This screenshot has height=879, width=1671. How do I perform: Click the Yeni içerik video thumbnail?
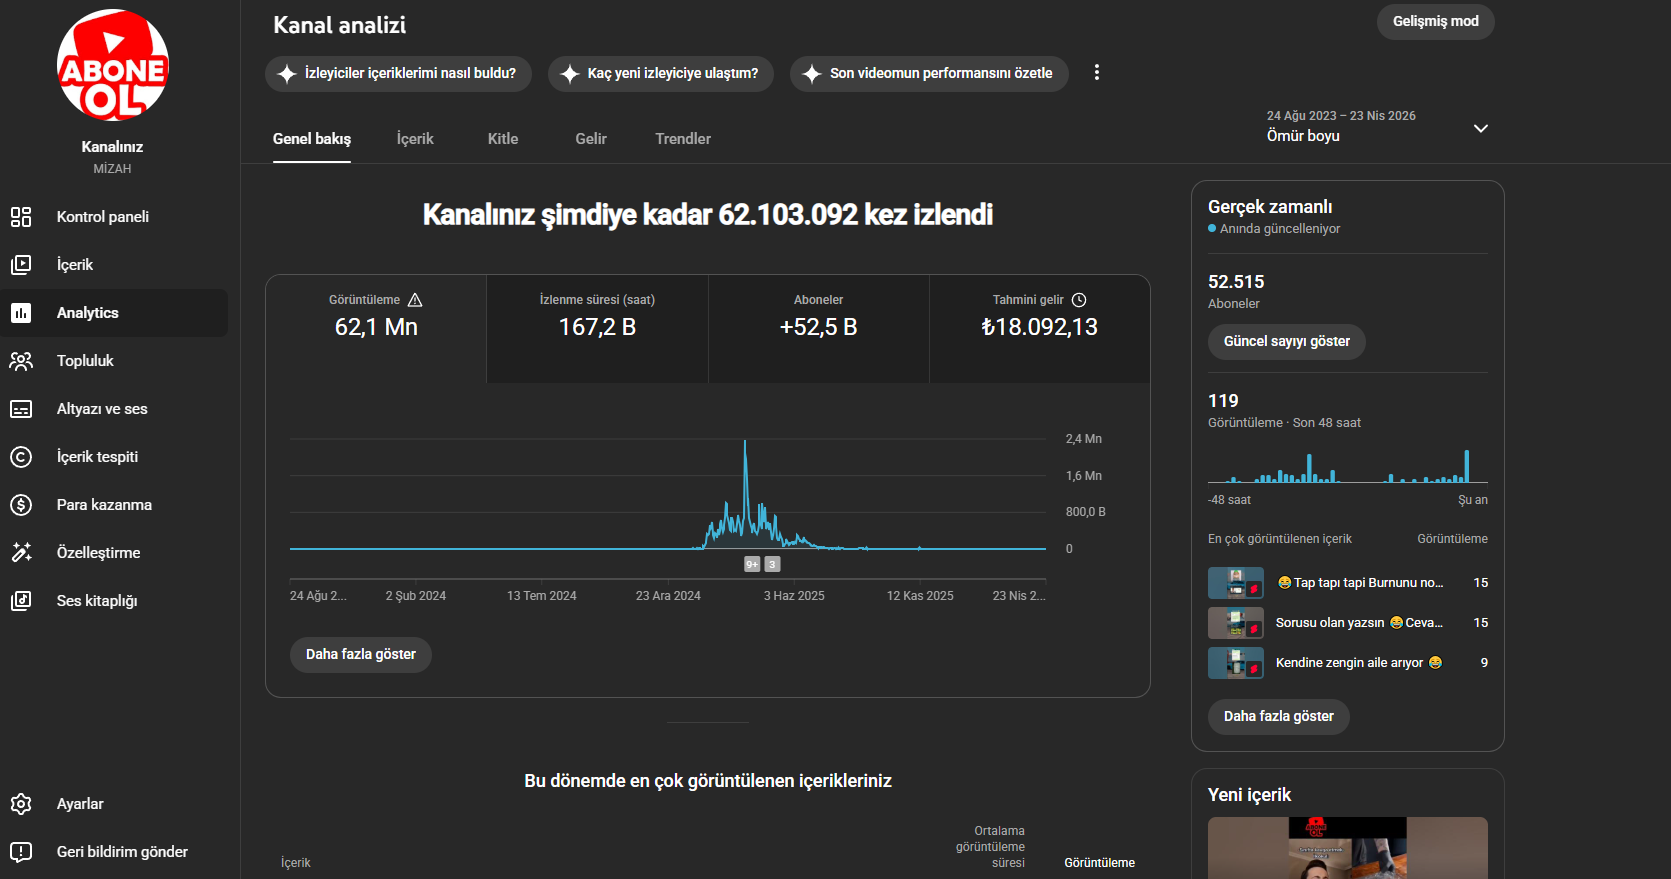1348,848
